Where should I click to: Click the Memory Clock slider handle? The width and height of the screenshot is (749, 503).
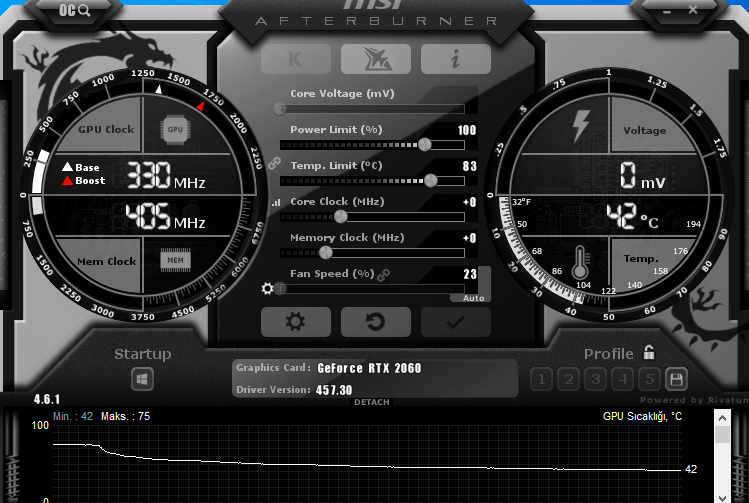coord(326,253)
